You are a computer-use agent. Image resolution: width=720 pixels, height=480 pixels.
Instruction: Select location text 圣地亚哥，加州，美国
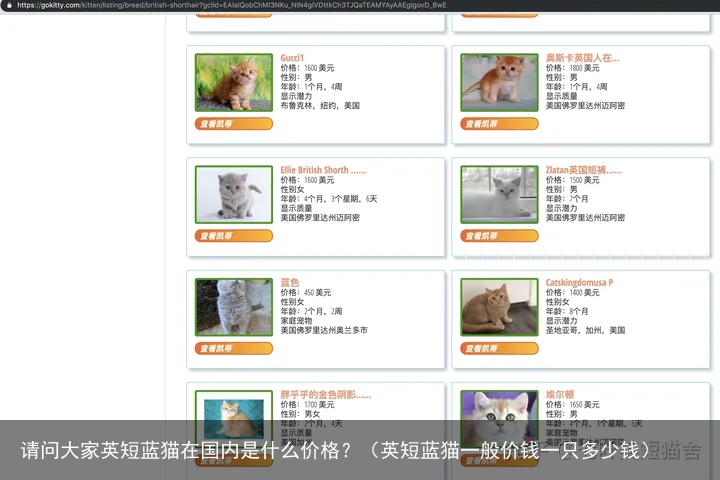(585, 330)
